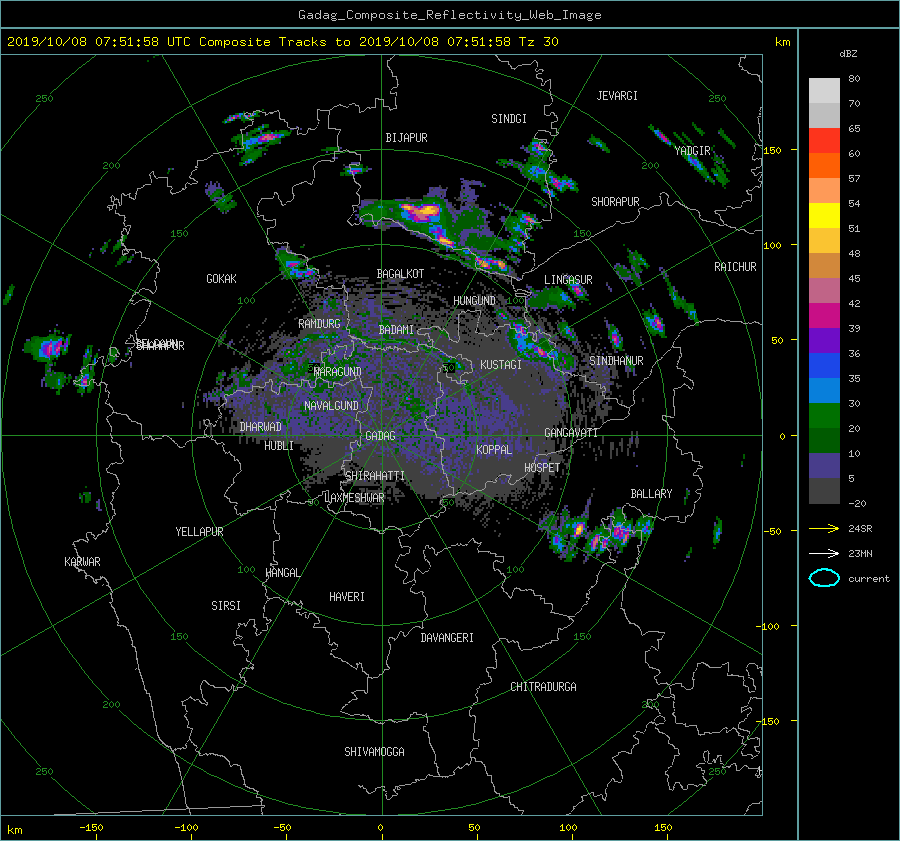Click the LINGASUR city label

568,280
